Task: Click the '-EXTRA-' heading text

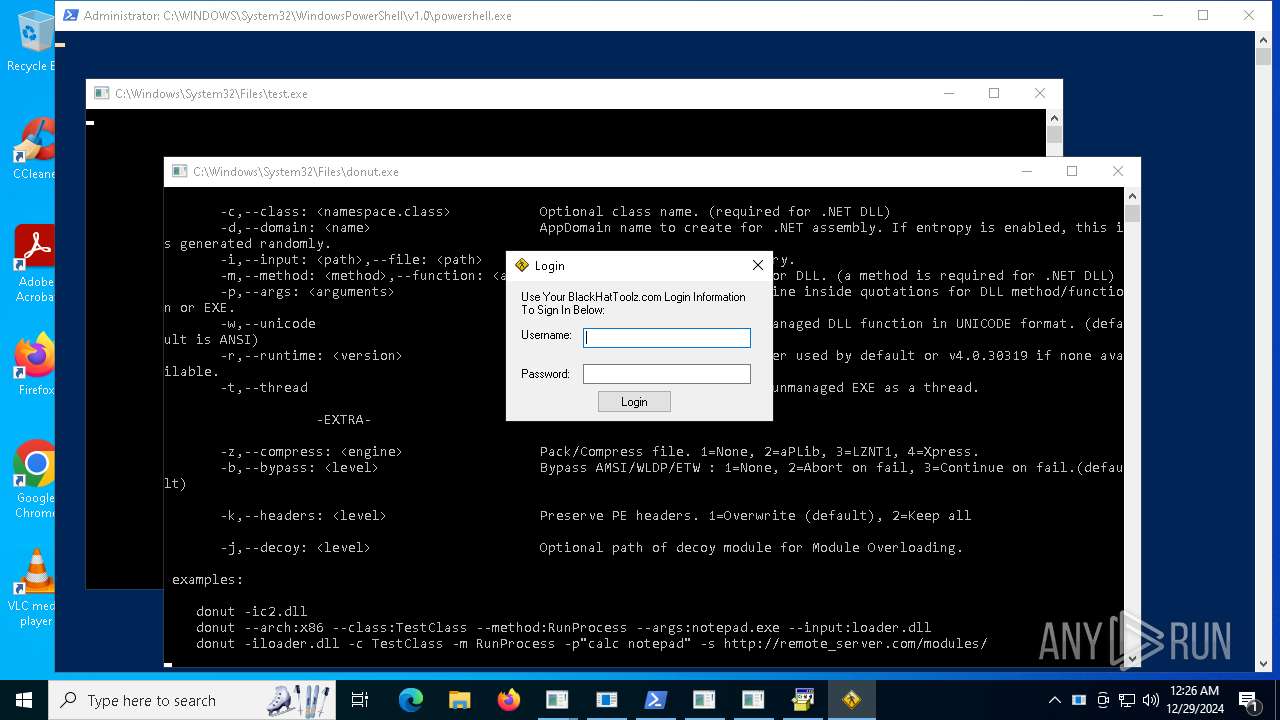Action: 344,419
